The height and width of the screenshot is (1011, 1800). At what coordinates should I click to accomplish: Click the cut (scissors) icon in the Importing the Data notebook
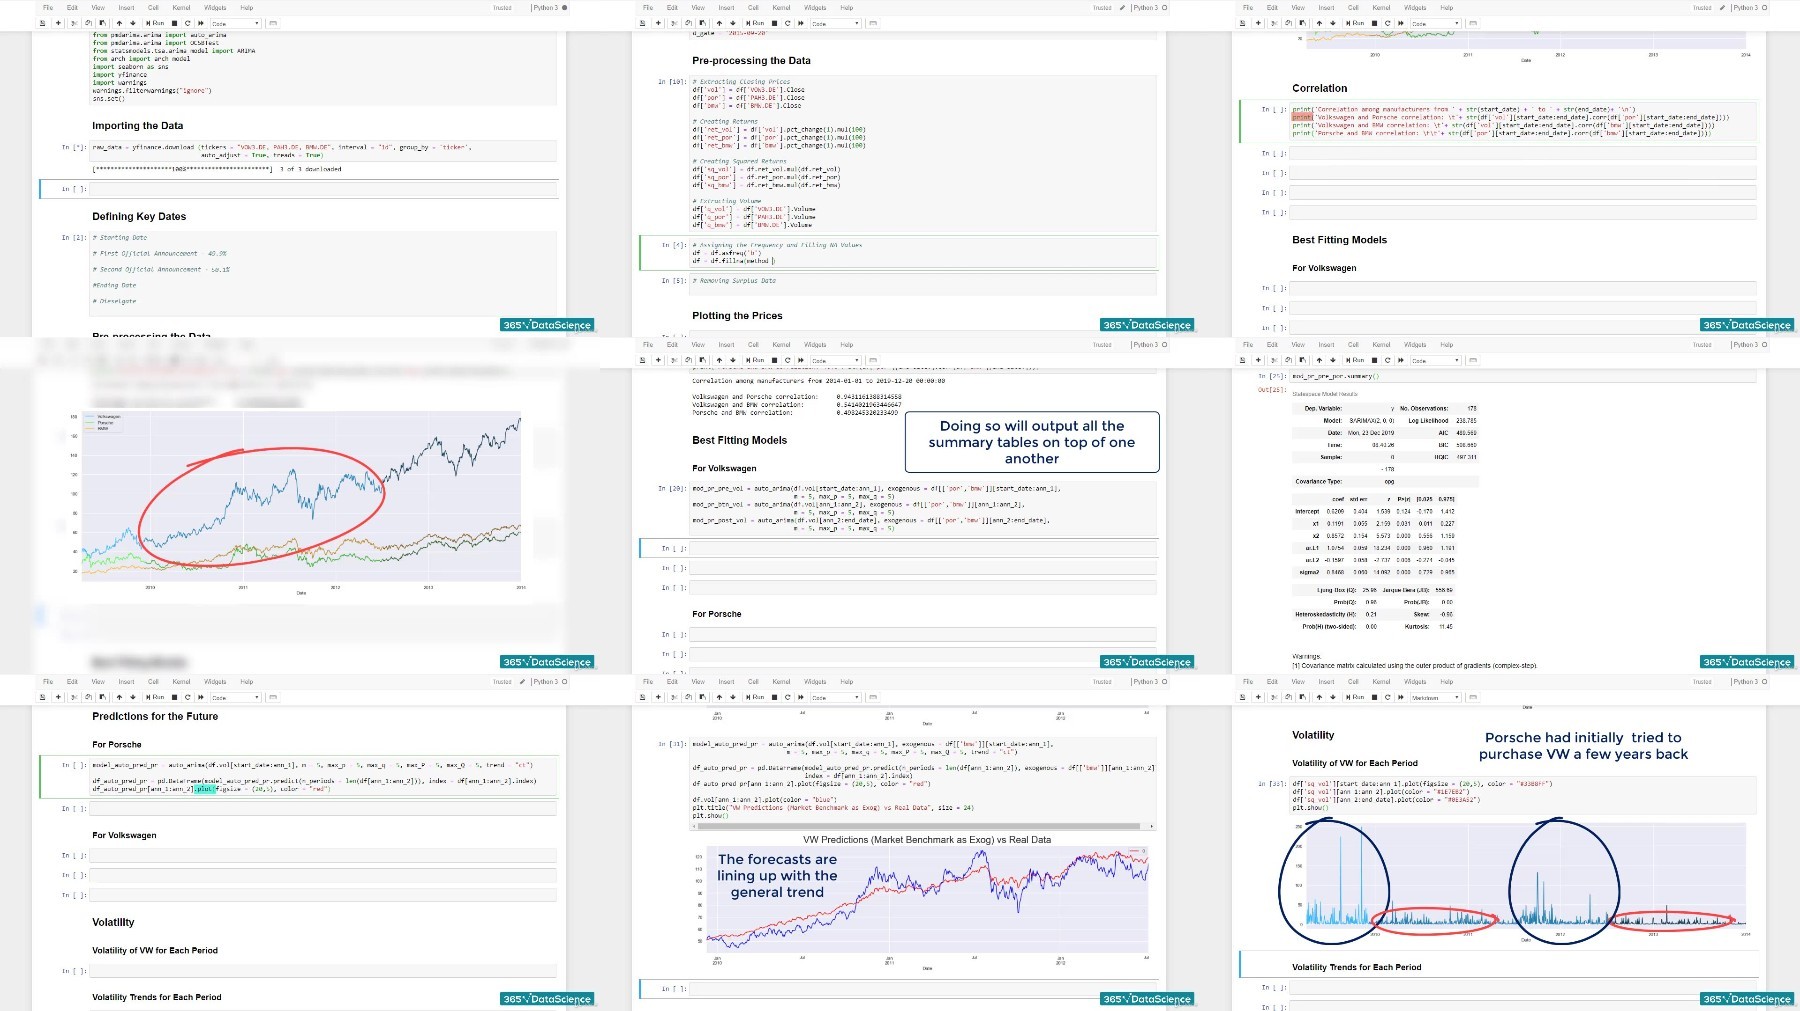pyautogui.click(x=73, y=23)
